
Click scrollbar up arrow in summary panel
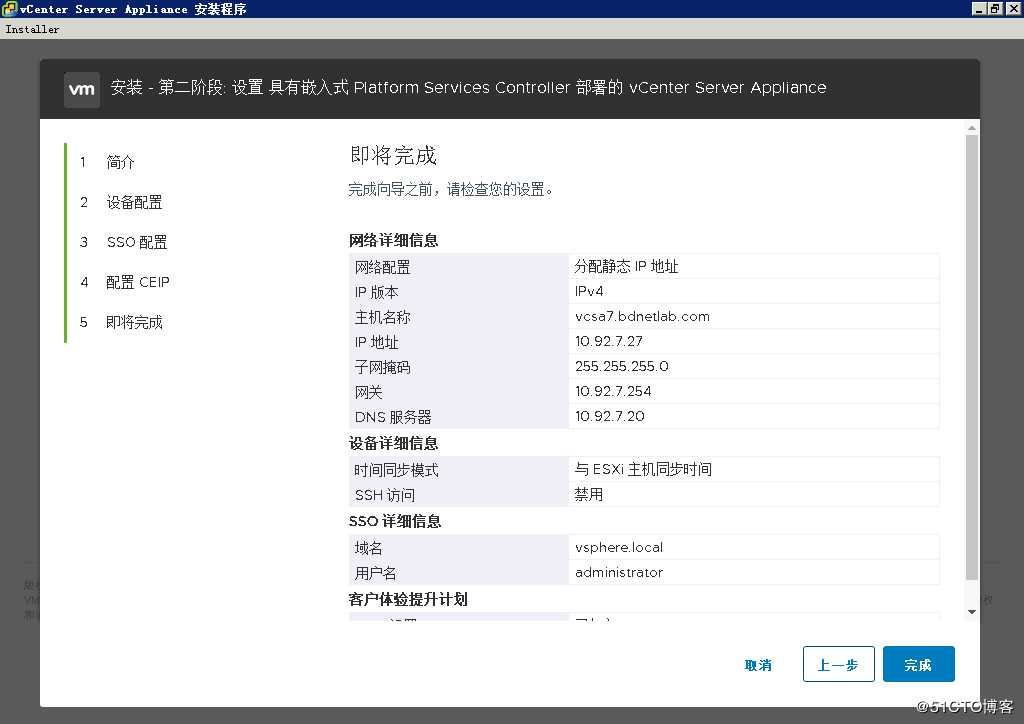[972, 128]
